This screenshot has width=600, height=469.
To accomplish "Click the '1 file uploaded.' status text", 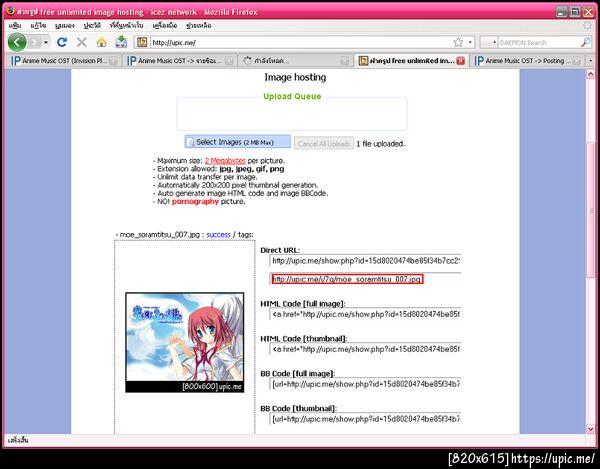I will (380, 144).
